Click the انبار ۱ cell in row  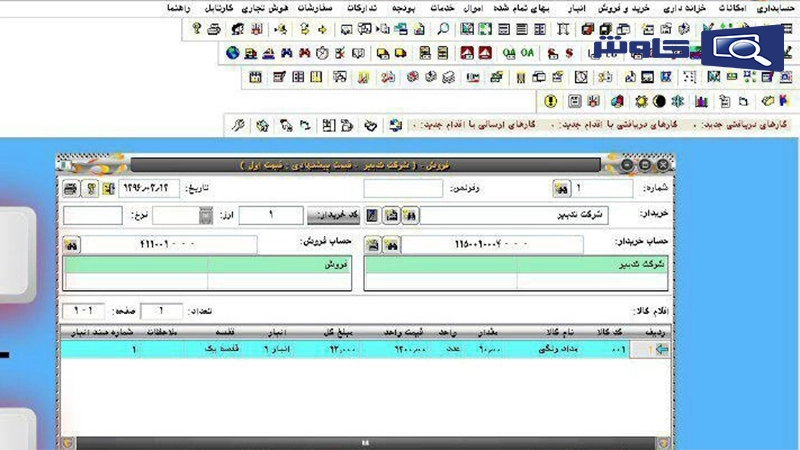click(276, 349)
